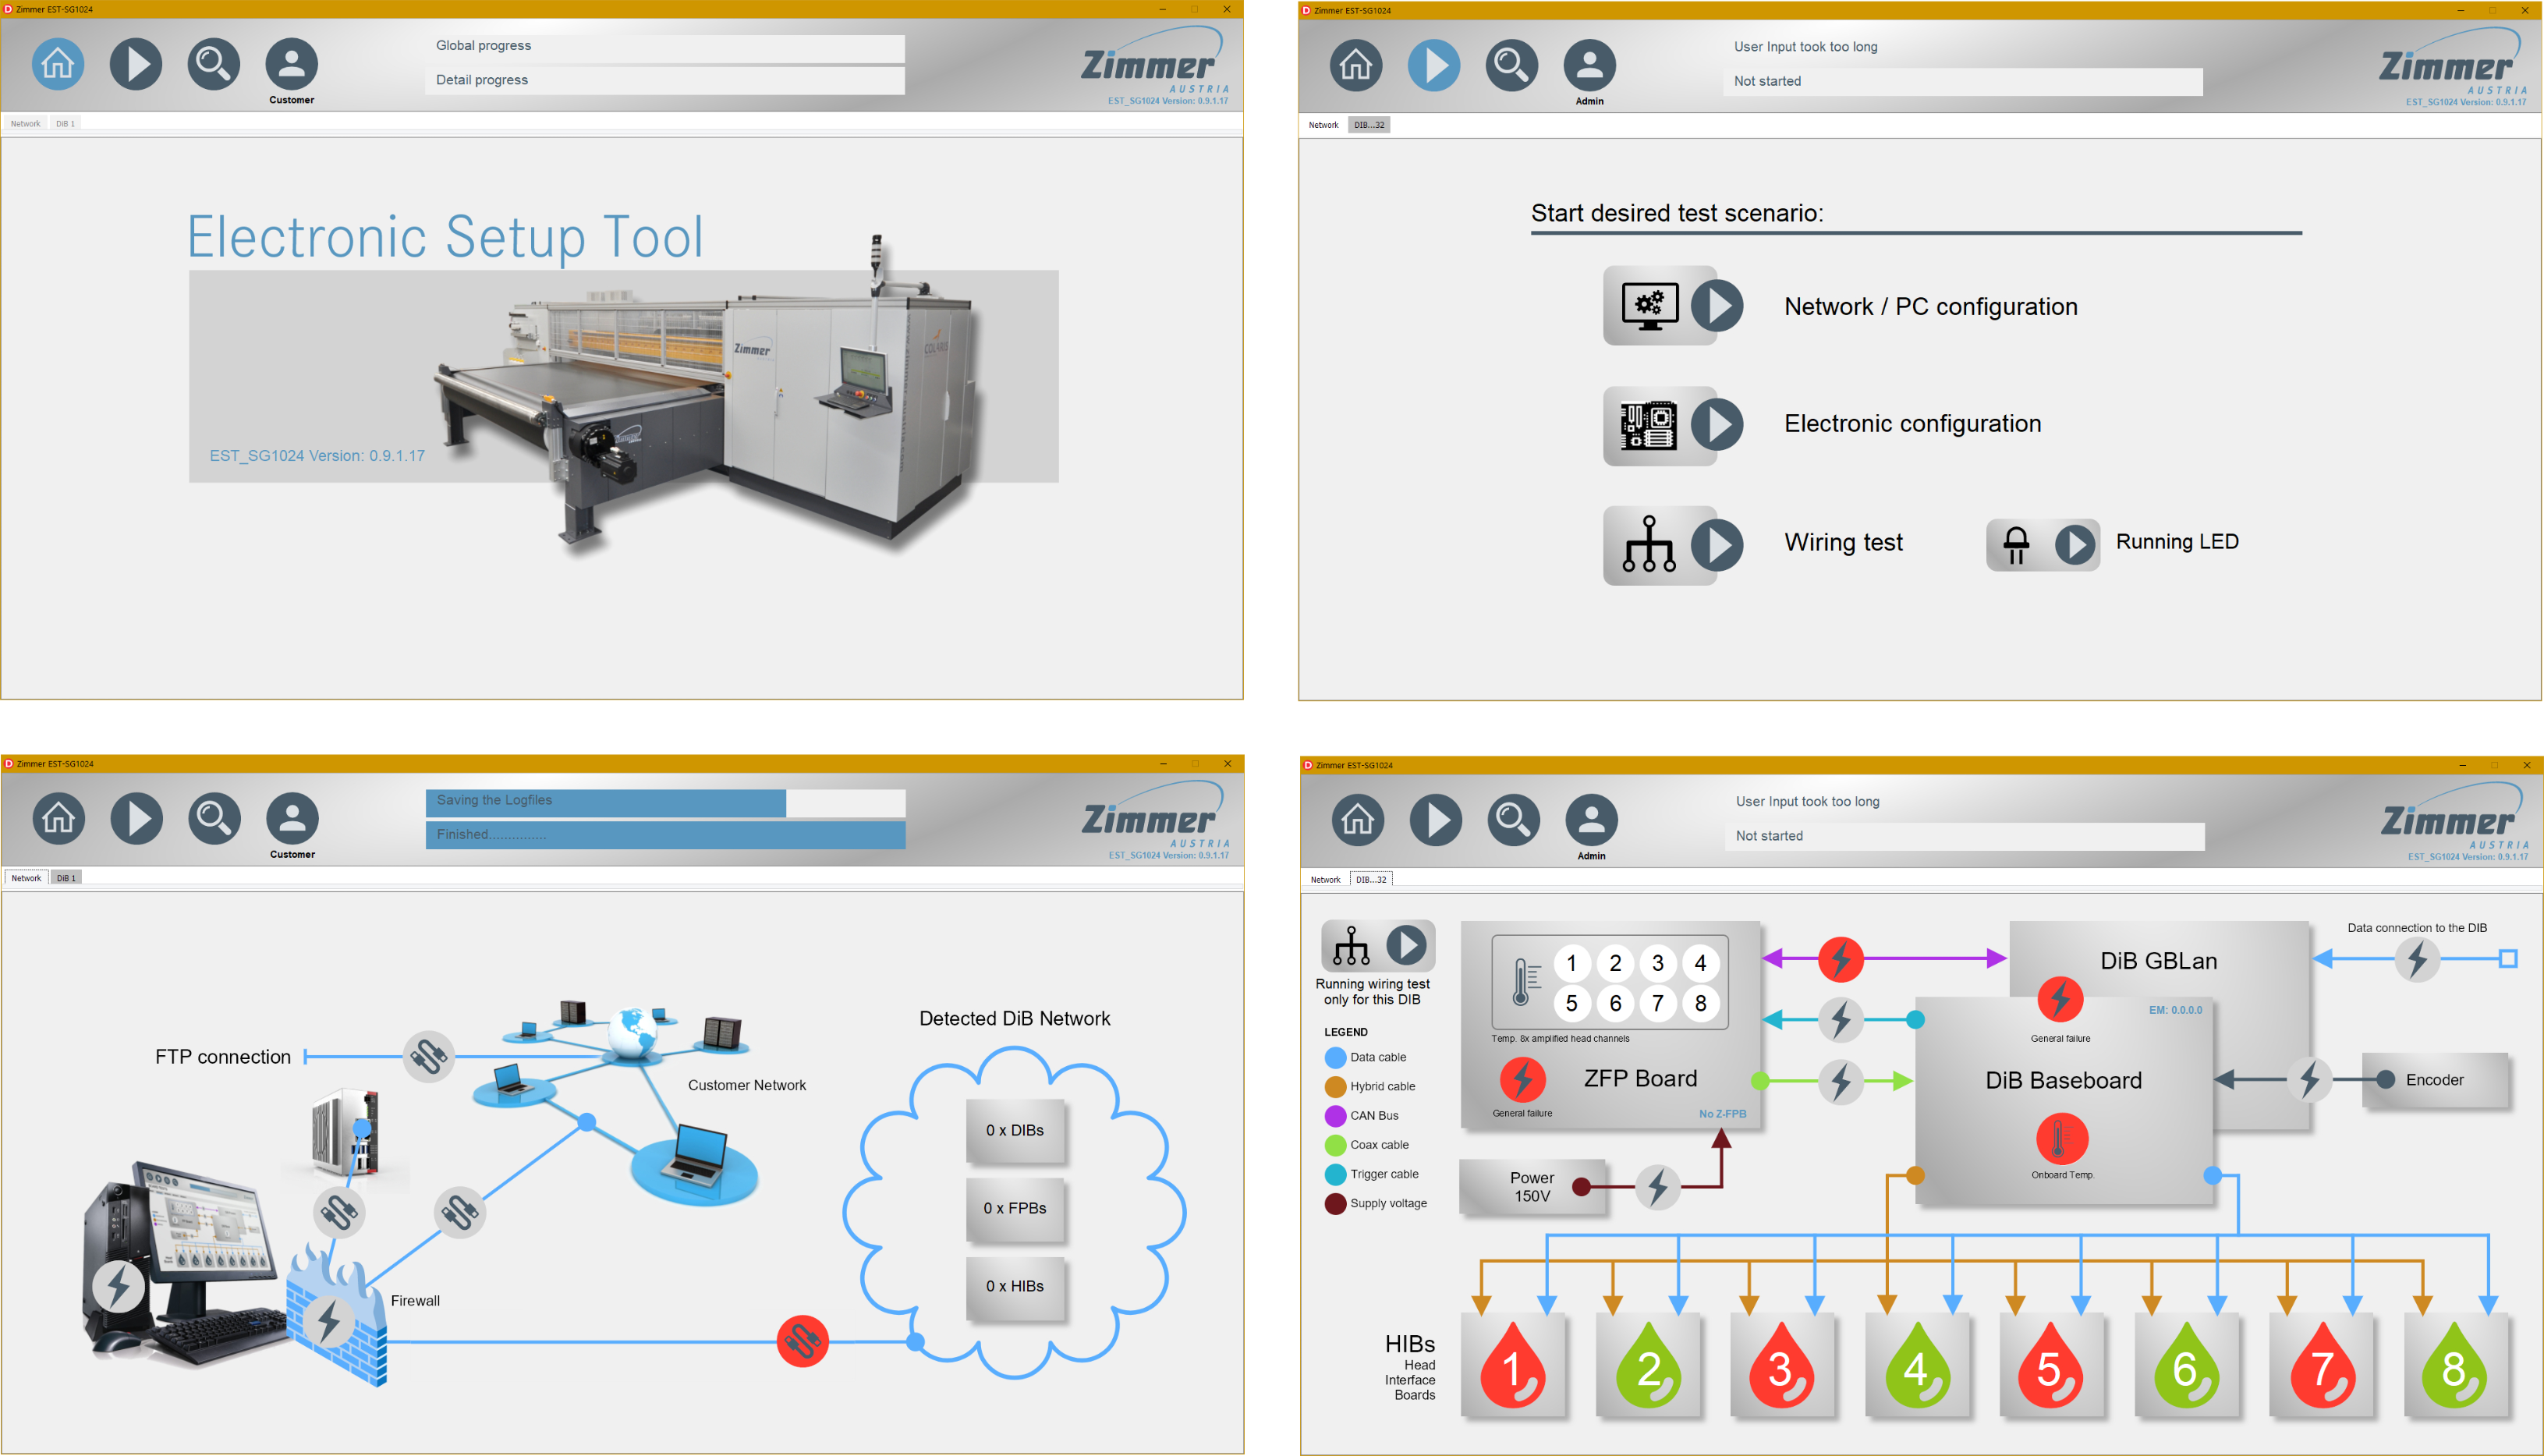Click HIB 7 red drop icon
Viewport: 2544px width, 1456px height.
click(x=2322, y=1366)
